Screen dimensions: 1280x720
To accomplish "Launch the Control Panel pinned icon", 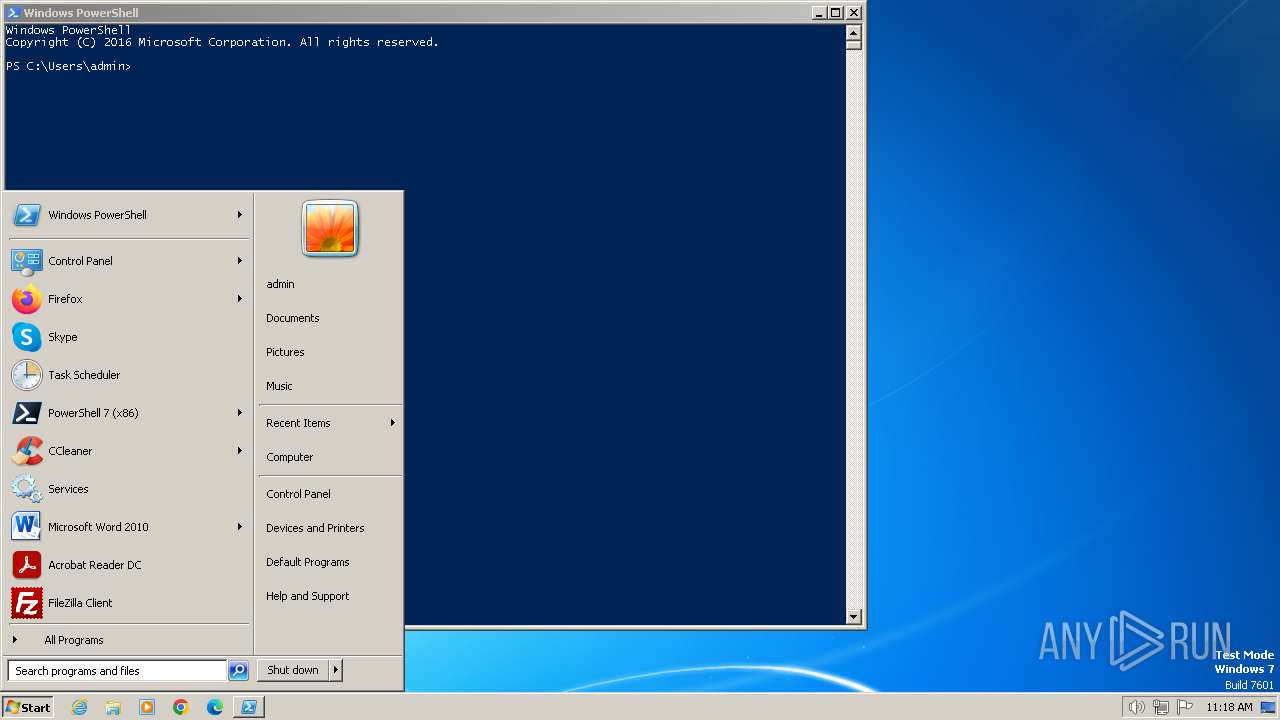I will pyautogui.click(x=27, y=261).
